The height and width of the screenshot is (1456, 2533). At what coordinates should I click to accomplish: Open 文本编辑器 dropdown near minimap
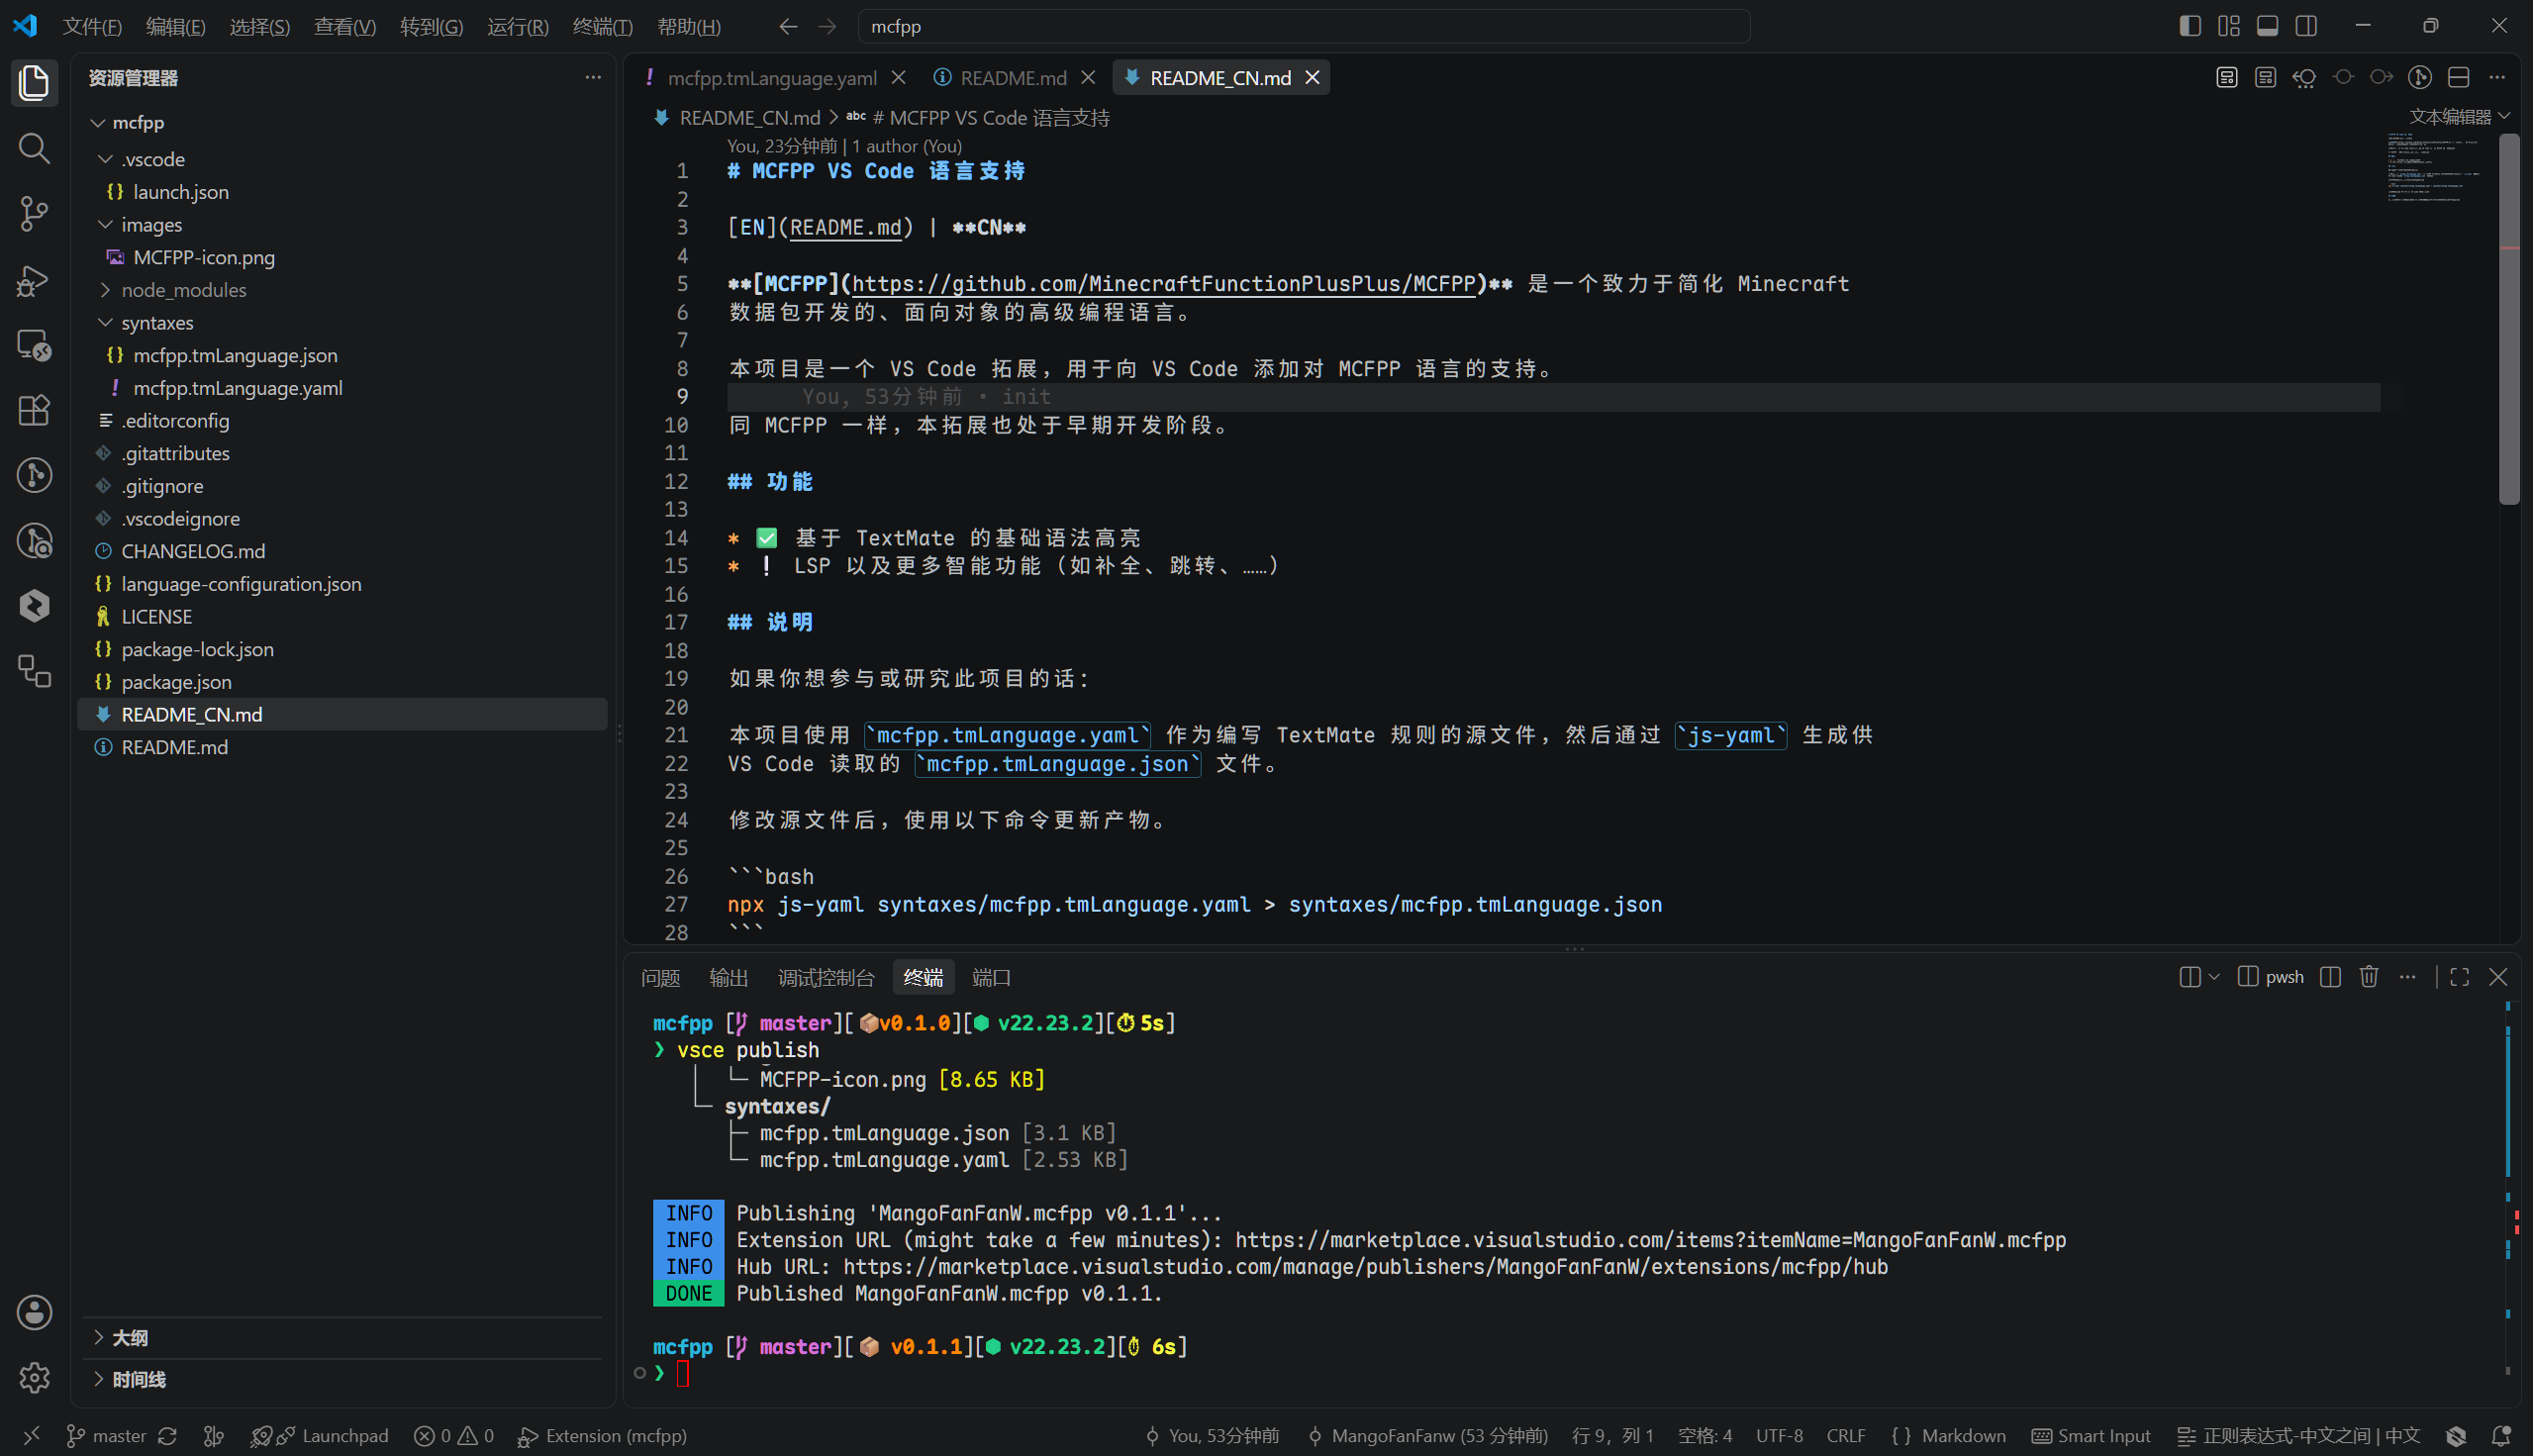(x=2459, y=117)
